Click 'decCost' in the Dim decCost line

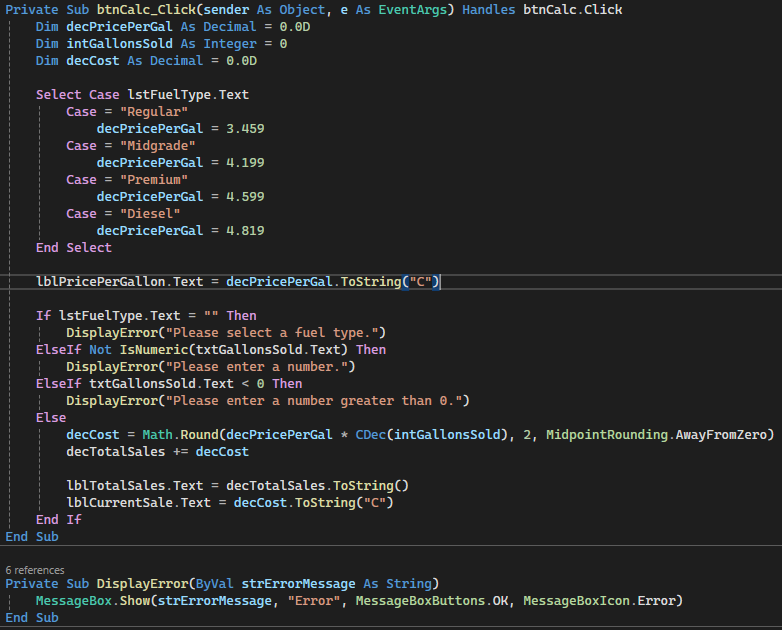93,61
